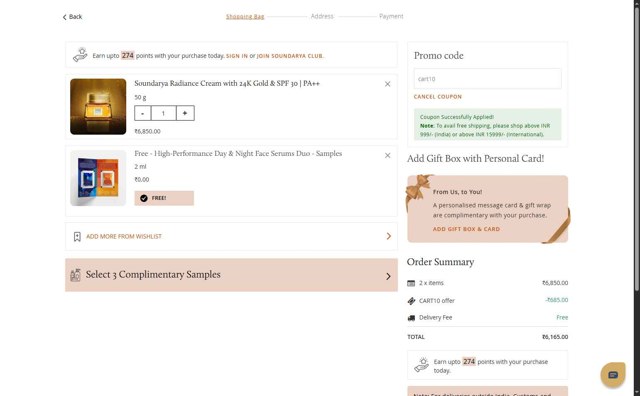The image size is (640, 396).
Task: Open Soundarya Radiance Cream product image
Action: point(98,107)
